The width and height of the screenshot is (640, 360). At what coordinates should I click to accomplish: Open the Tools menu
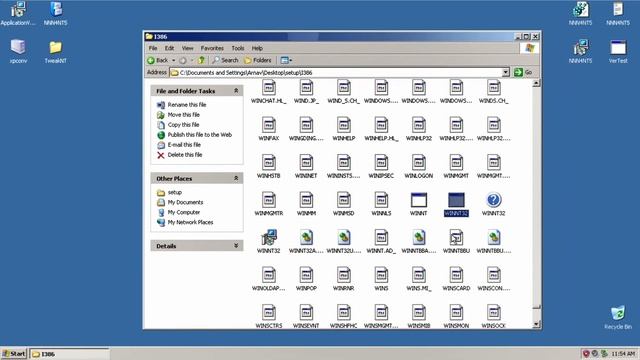tap(238, 48)
